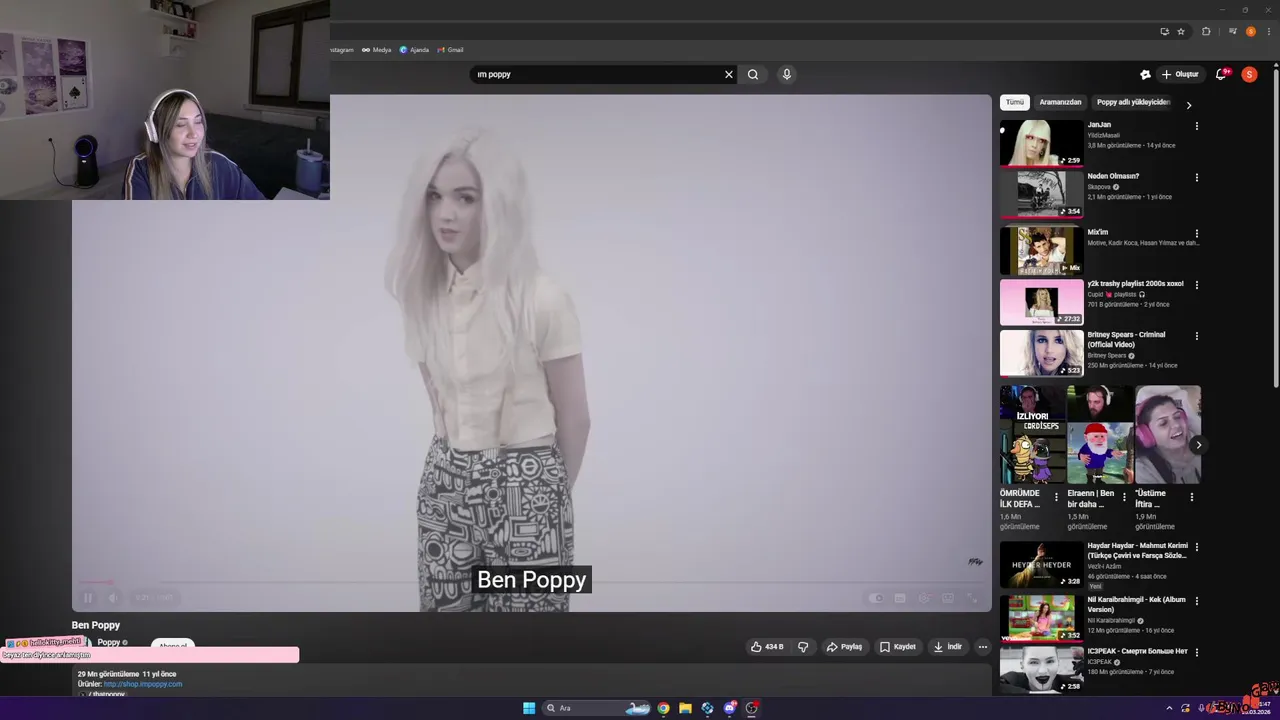
Task: Open YouTube notifications bell
Action: 1221,74
